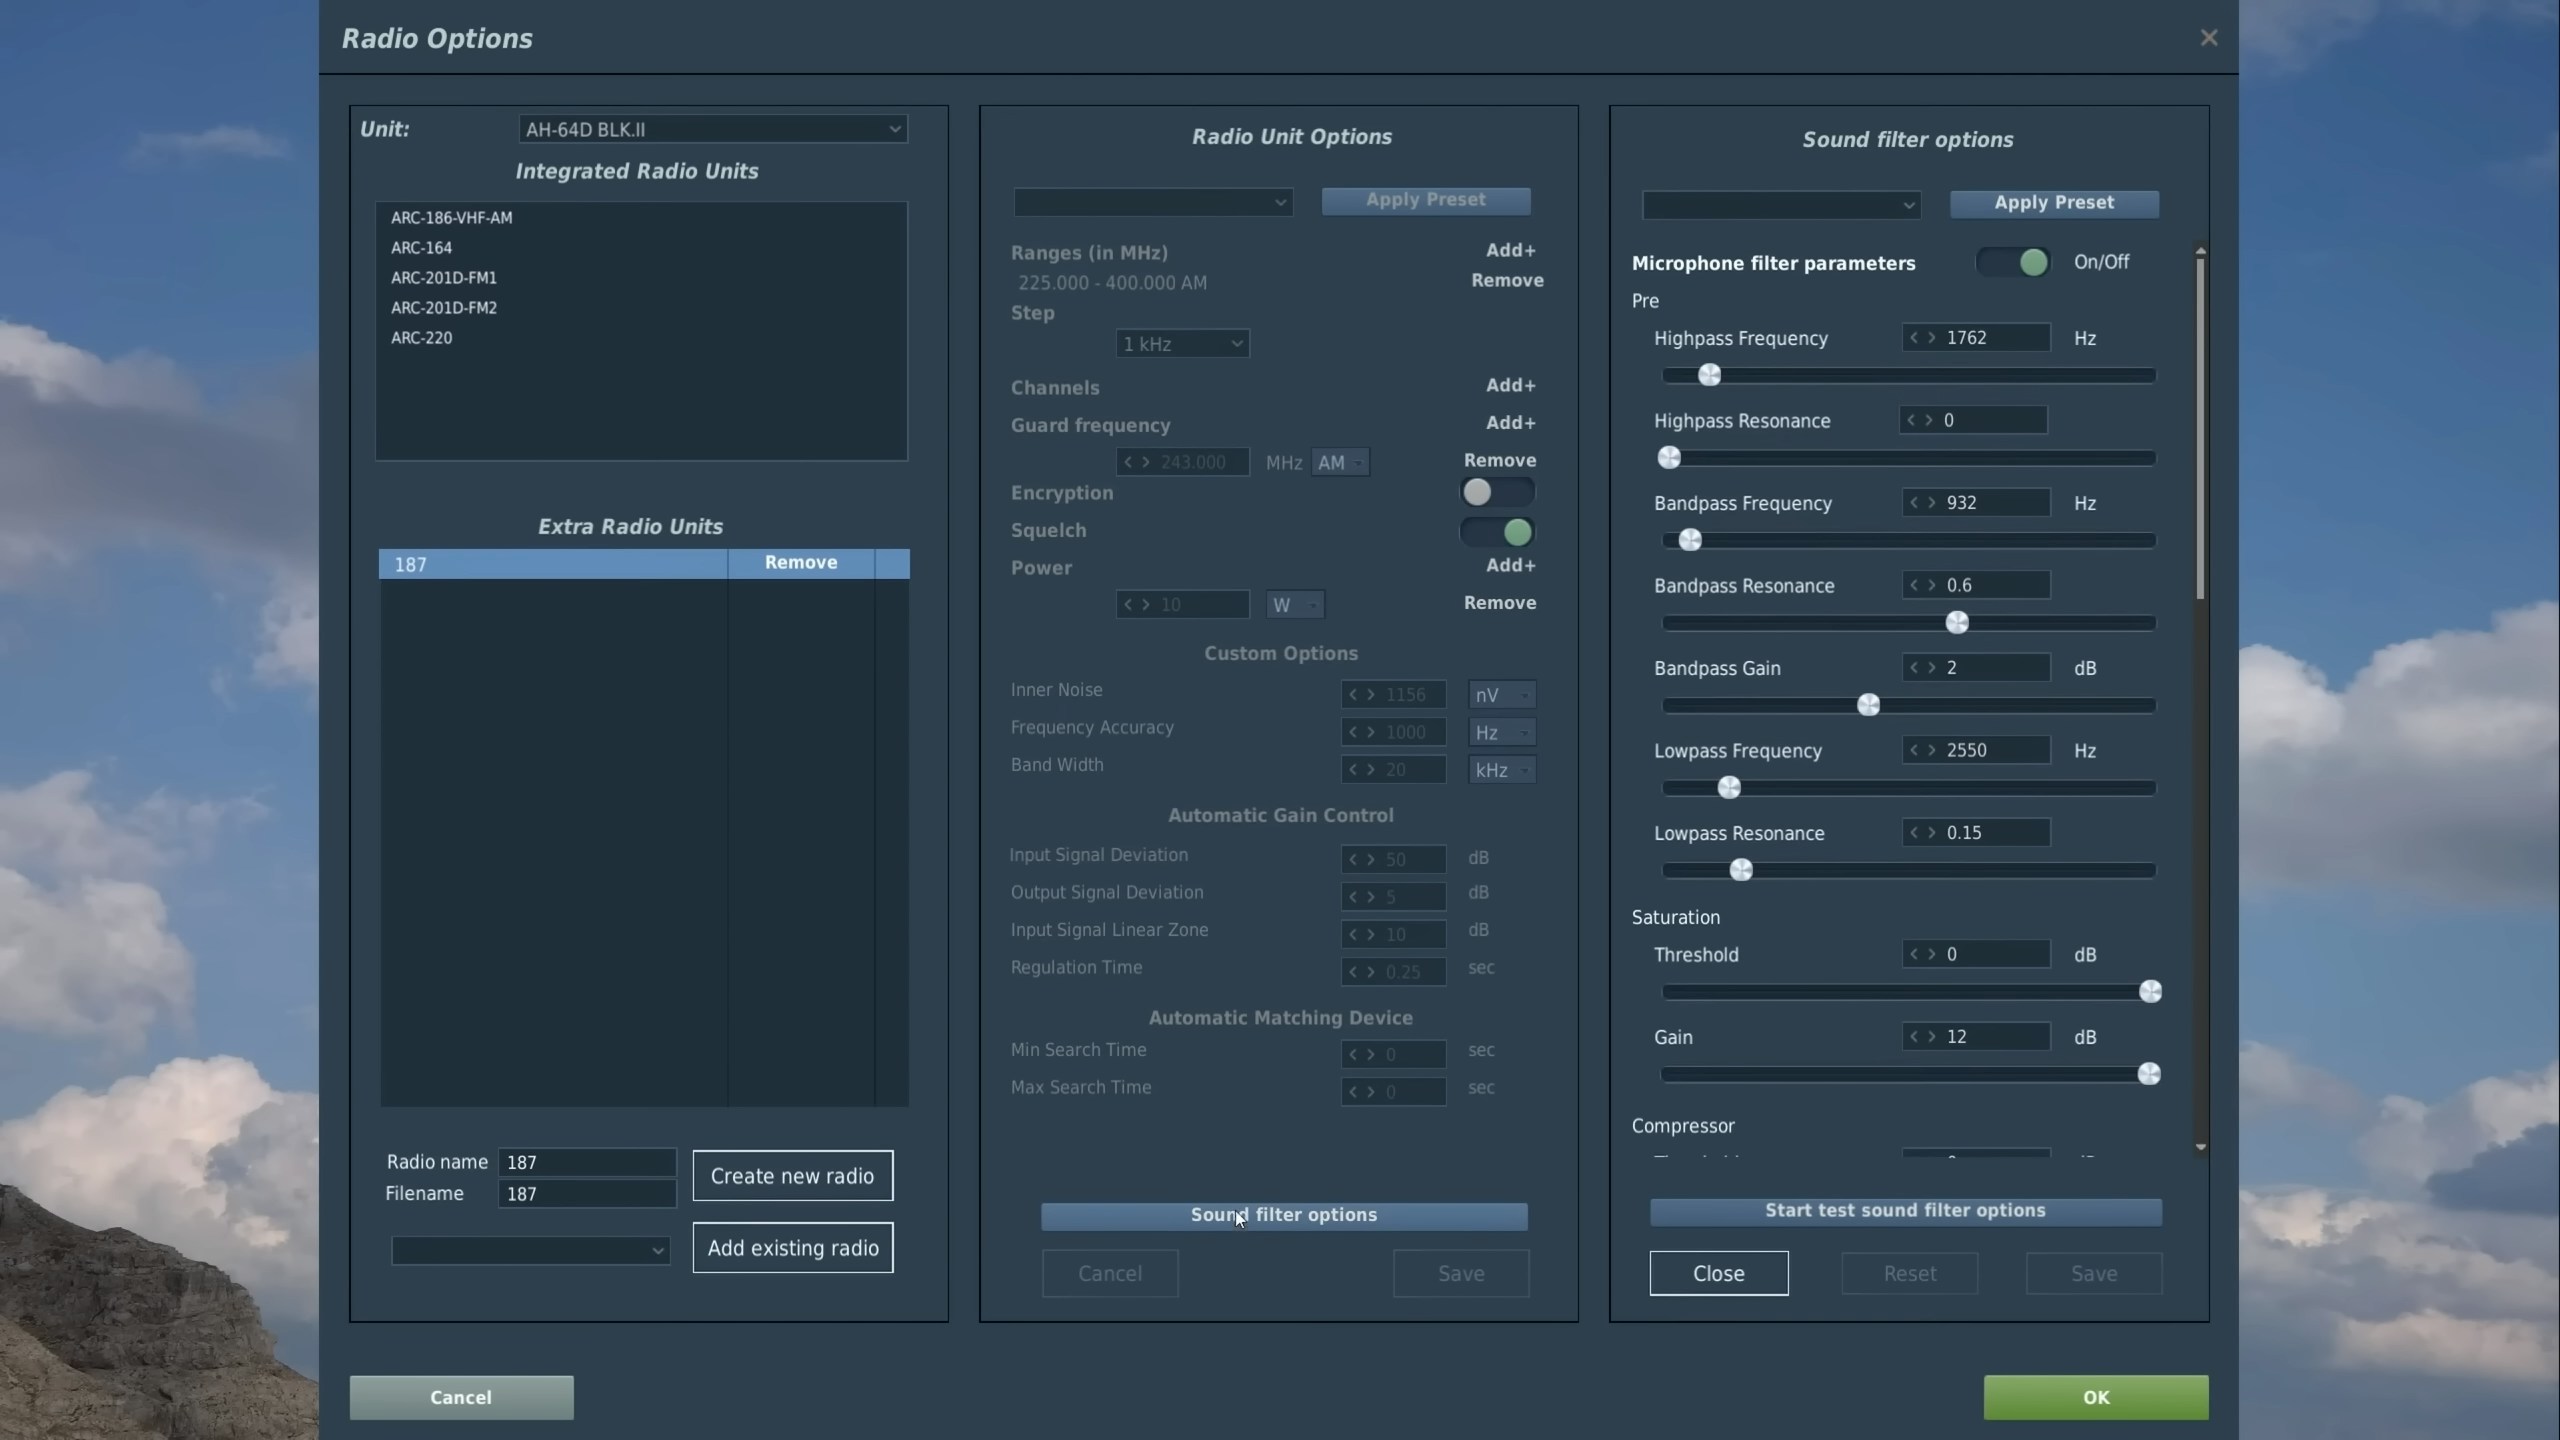The image size is (2560, 1440).
Task: Expand the Sound filter preset dropdown
Action: [x=1780, y=205]
